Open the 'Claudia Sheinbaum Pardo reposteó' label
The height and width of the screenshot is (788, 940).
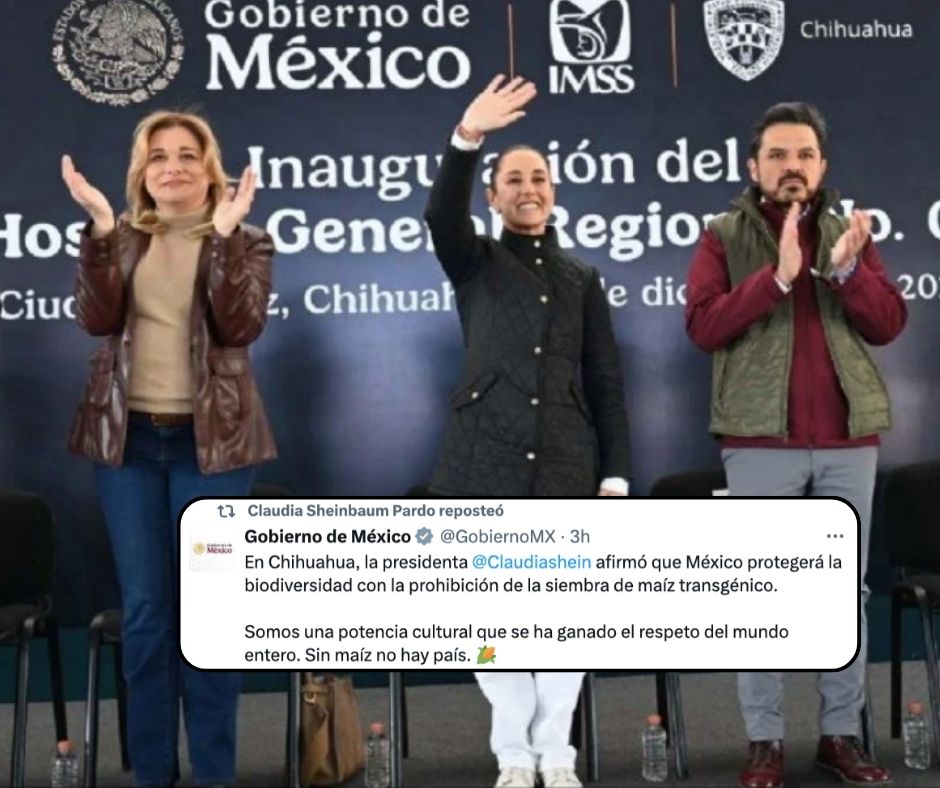pyautogui.click(x=375, y=511)
